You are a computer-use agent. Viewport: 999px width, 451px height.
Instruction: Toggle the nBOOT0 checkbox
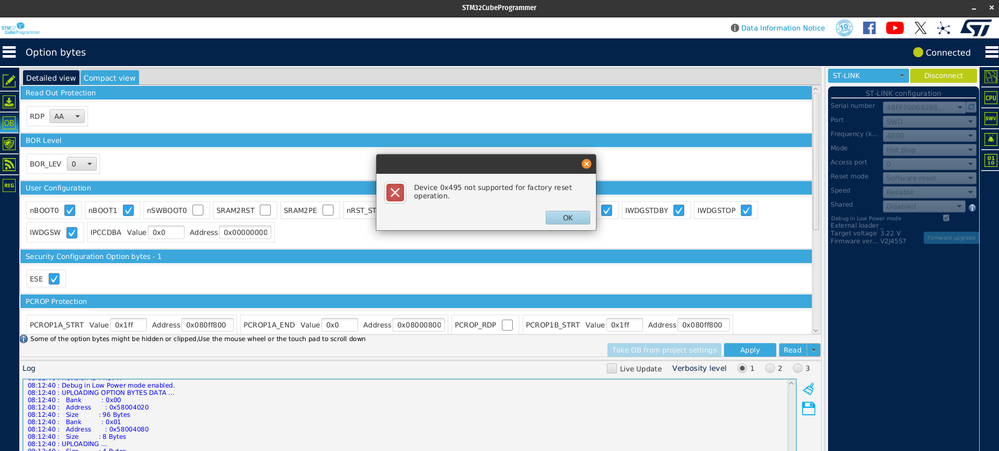70,210
